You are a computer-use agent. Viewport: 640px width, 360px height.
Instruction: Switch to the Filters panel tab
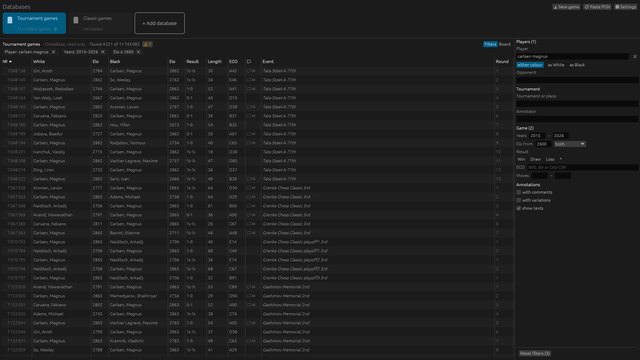(490, 44)
